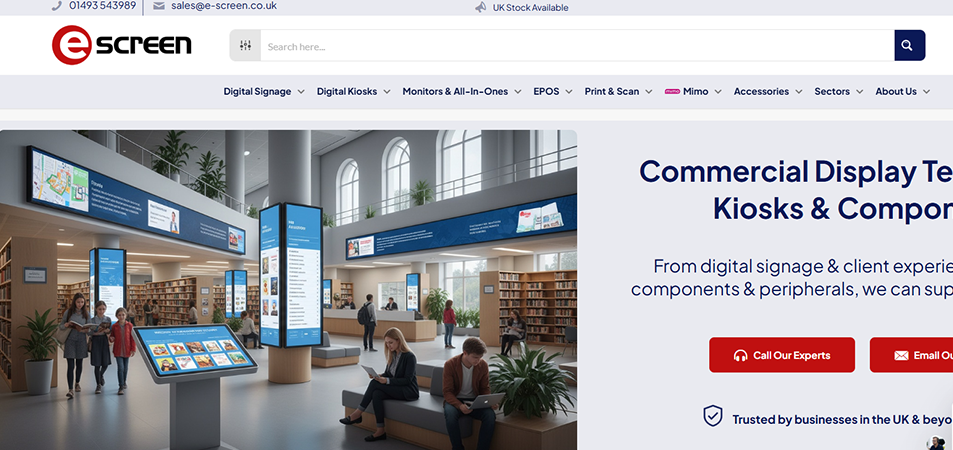Click the phone handset icon
Viewport: 953px width, 450px height.
(x=57, y=5)
